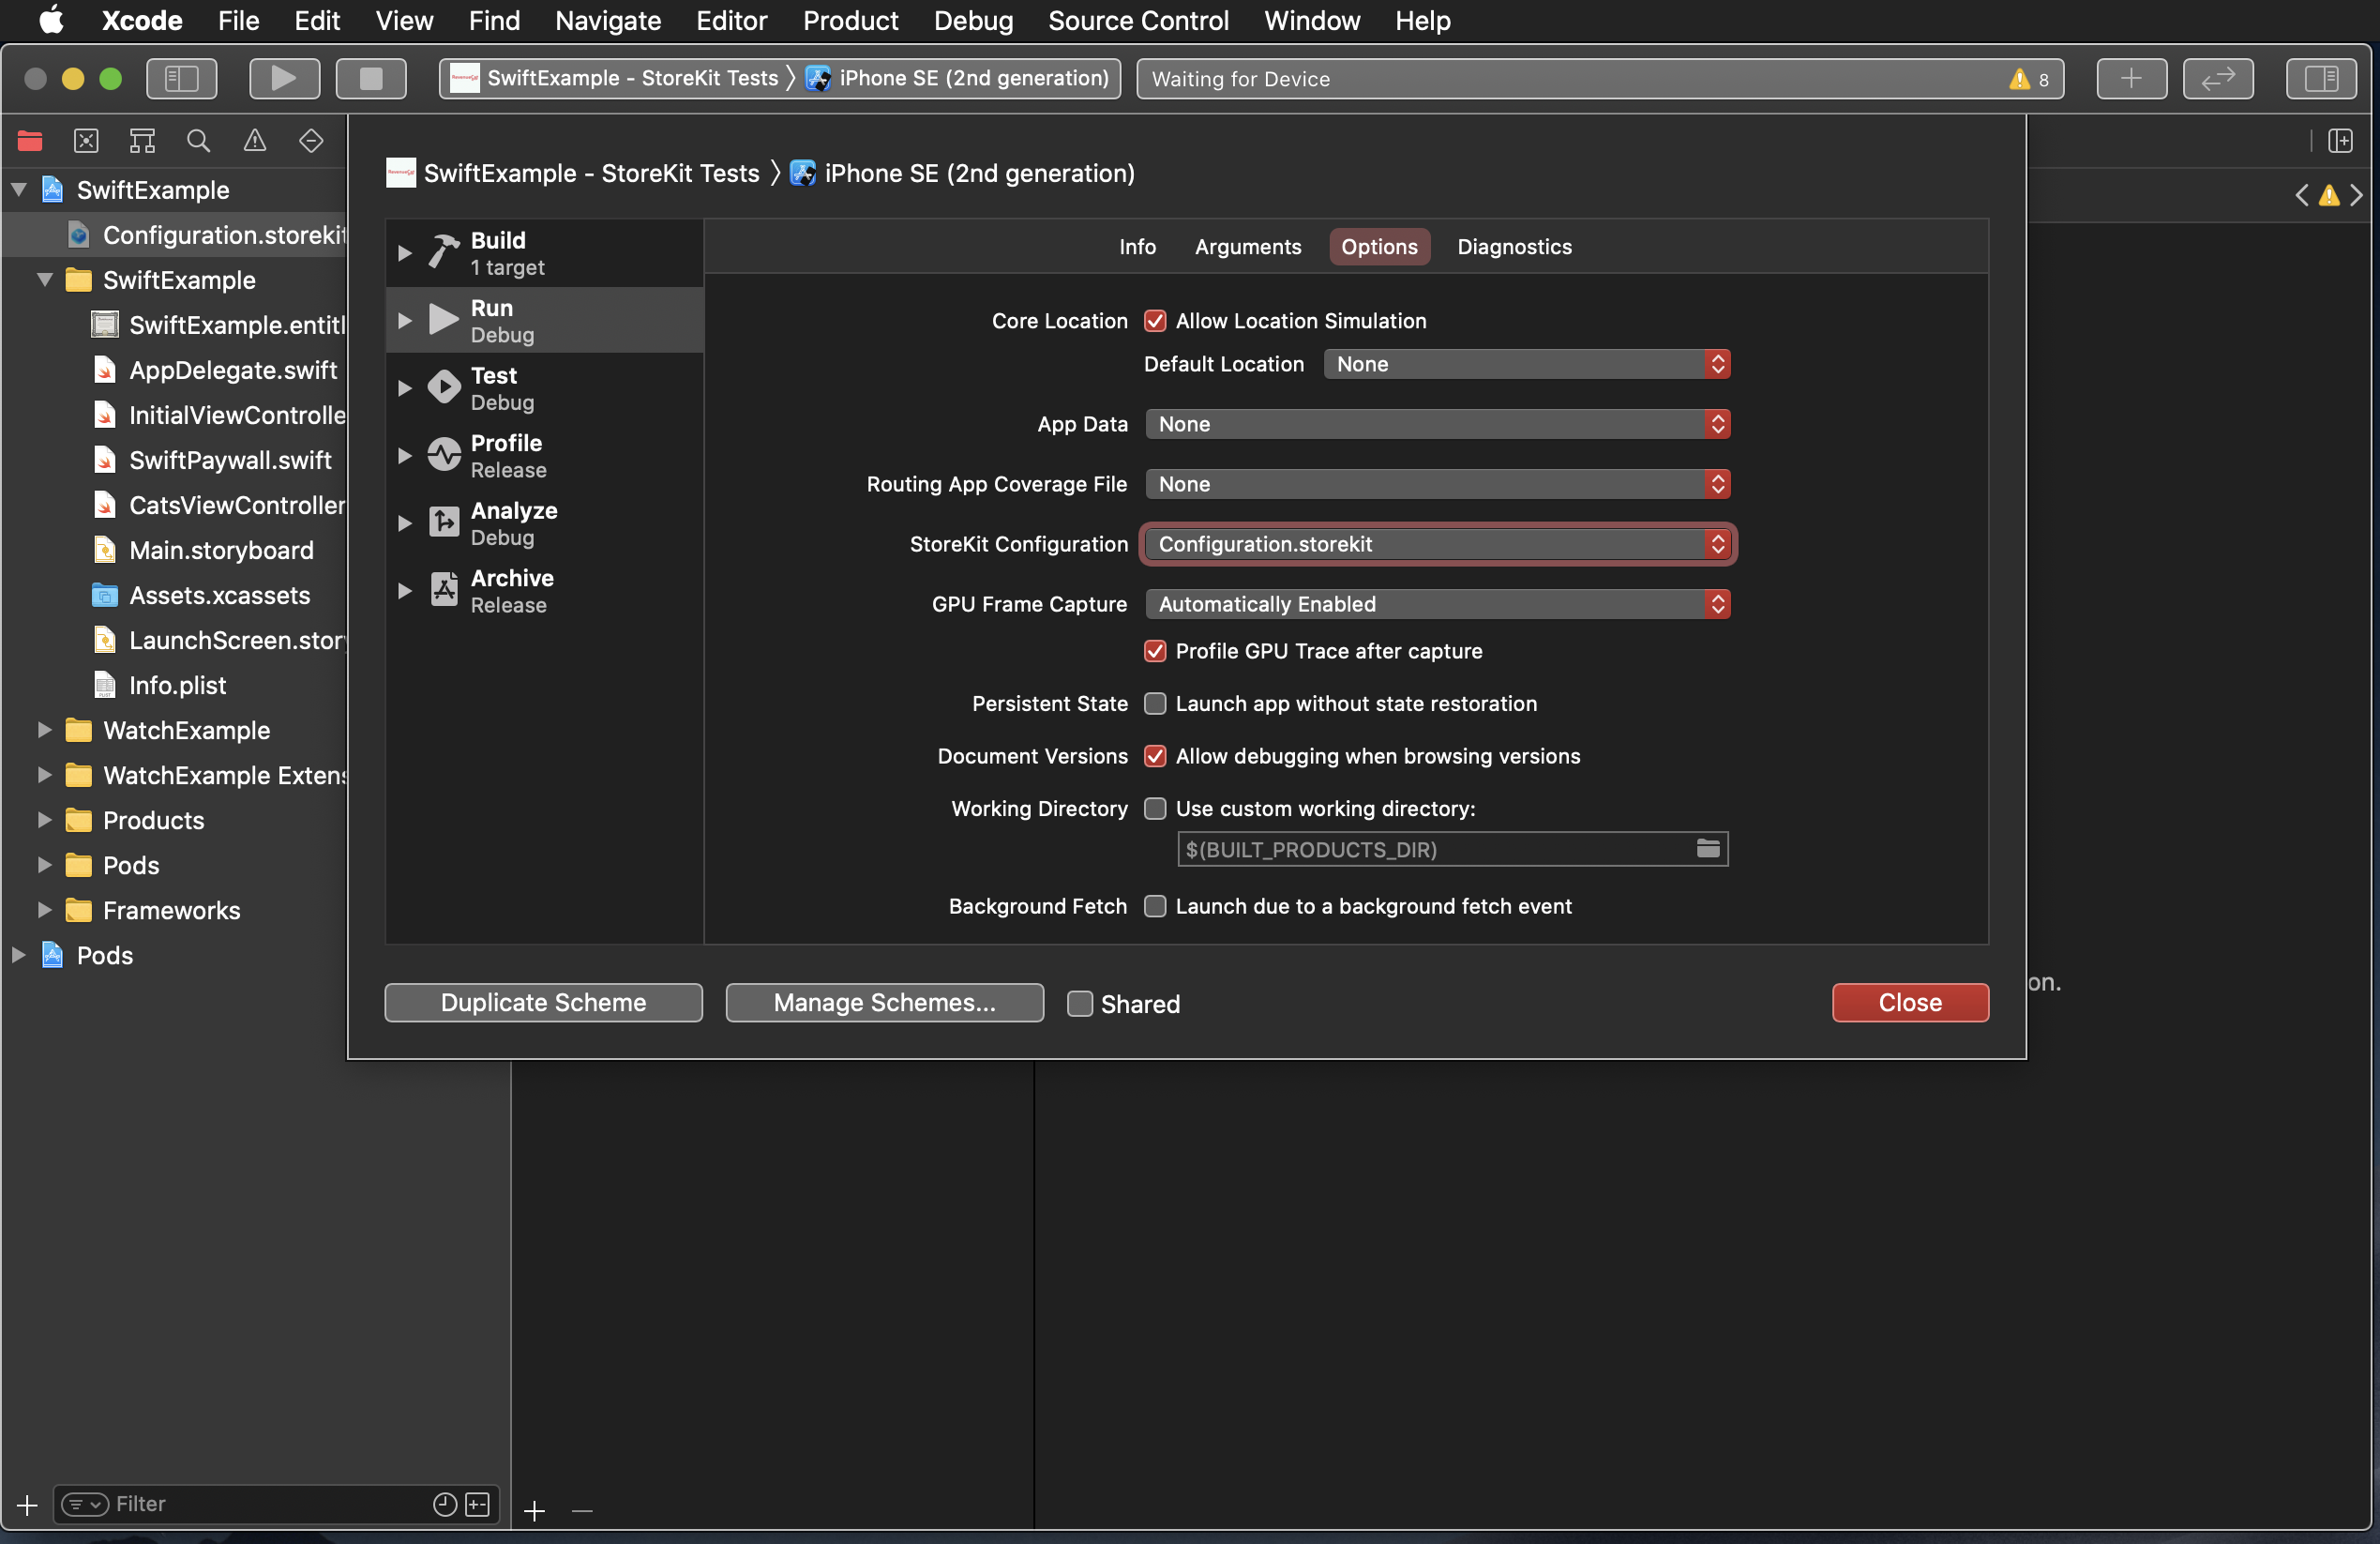Click folder icon in working directory field
2380x1544 pixels.
(x=1707, y=849)
